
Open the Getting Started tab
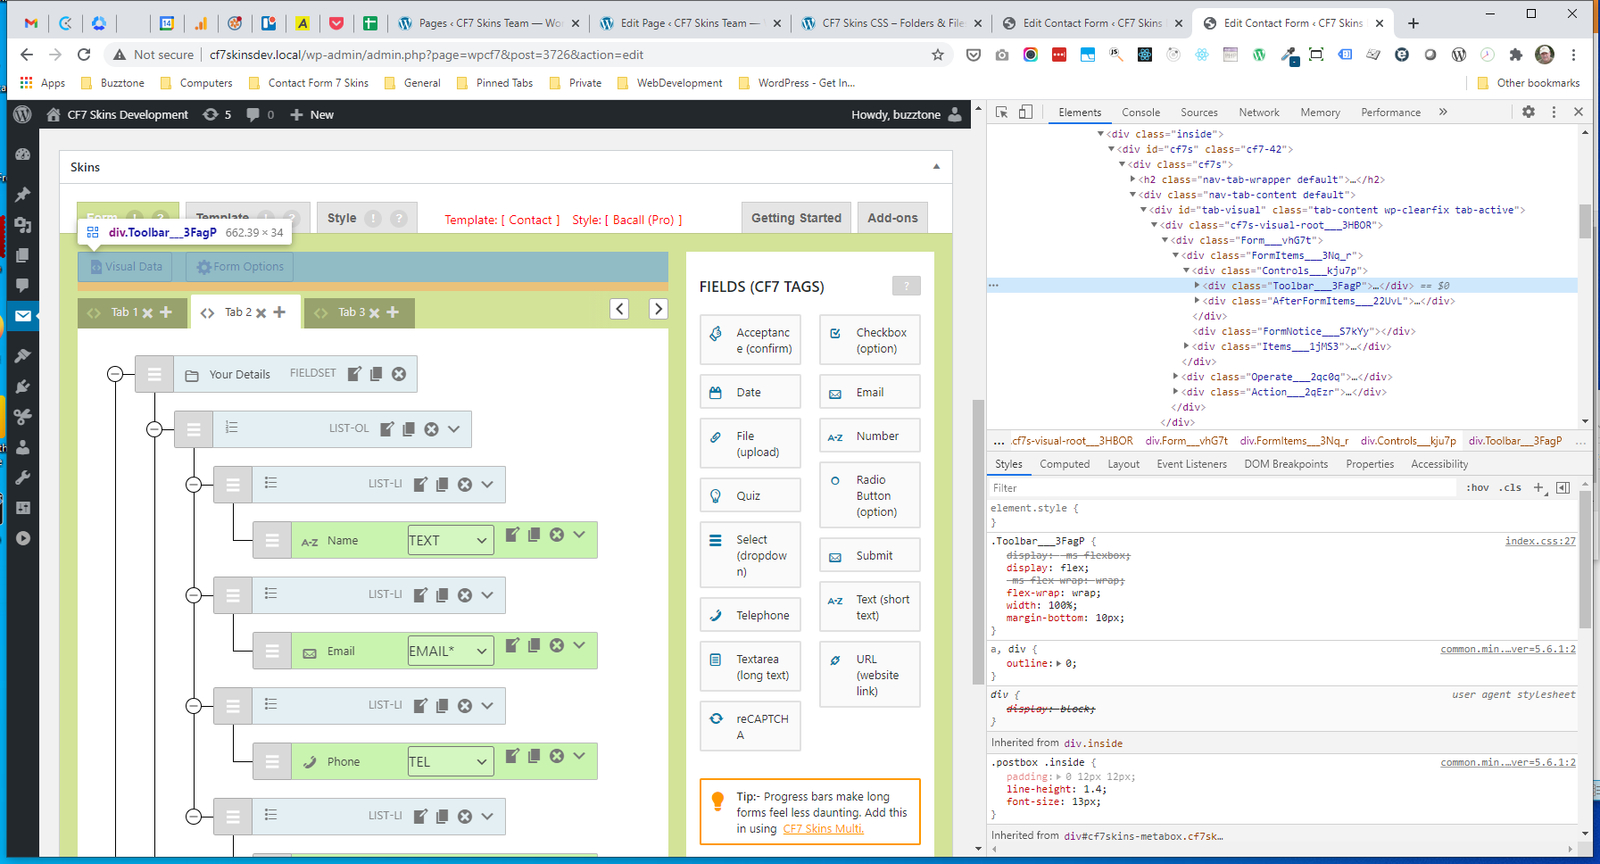point(796,218)
